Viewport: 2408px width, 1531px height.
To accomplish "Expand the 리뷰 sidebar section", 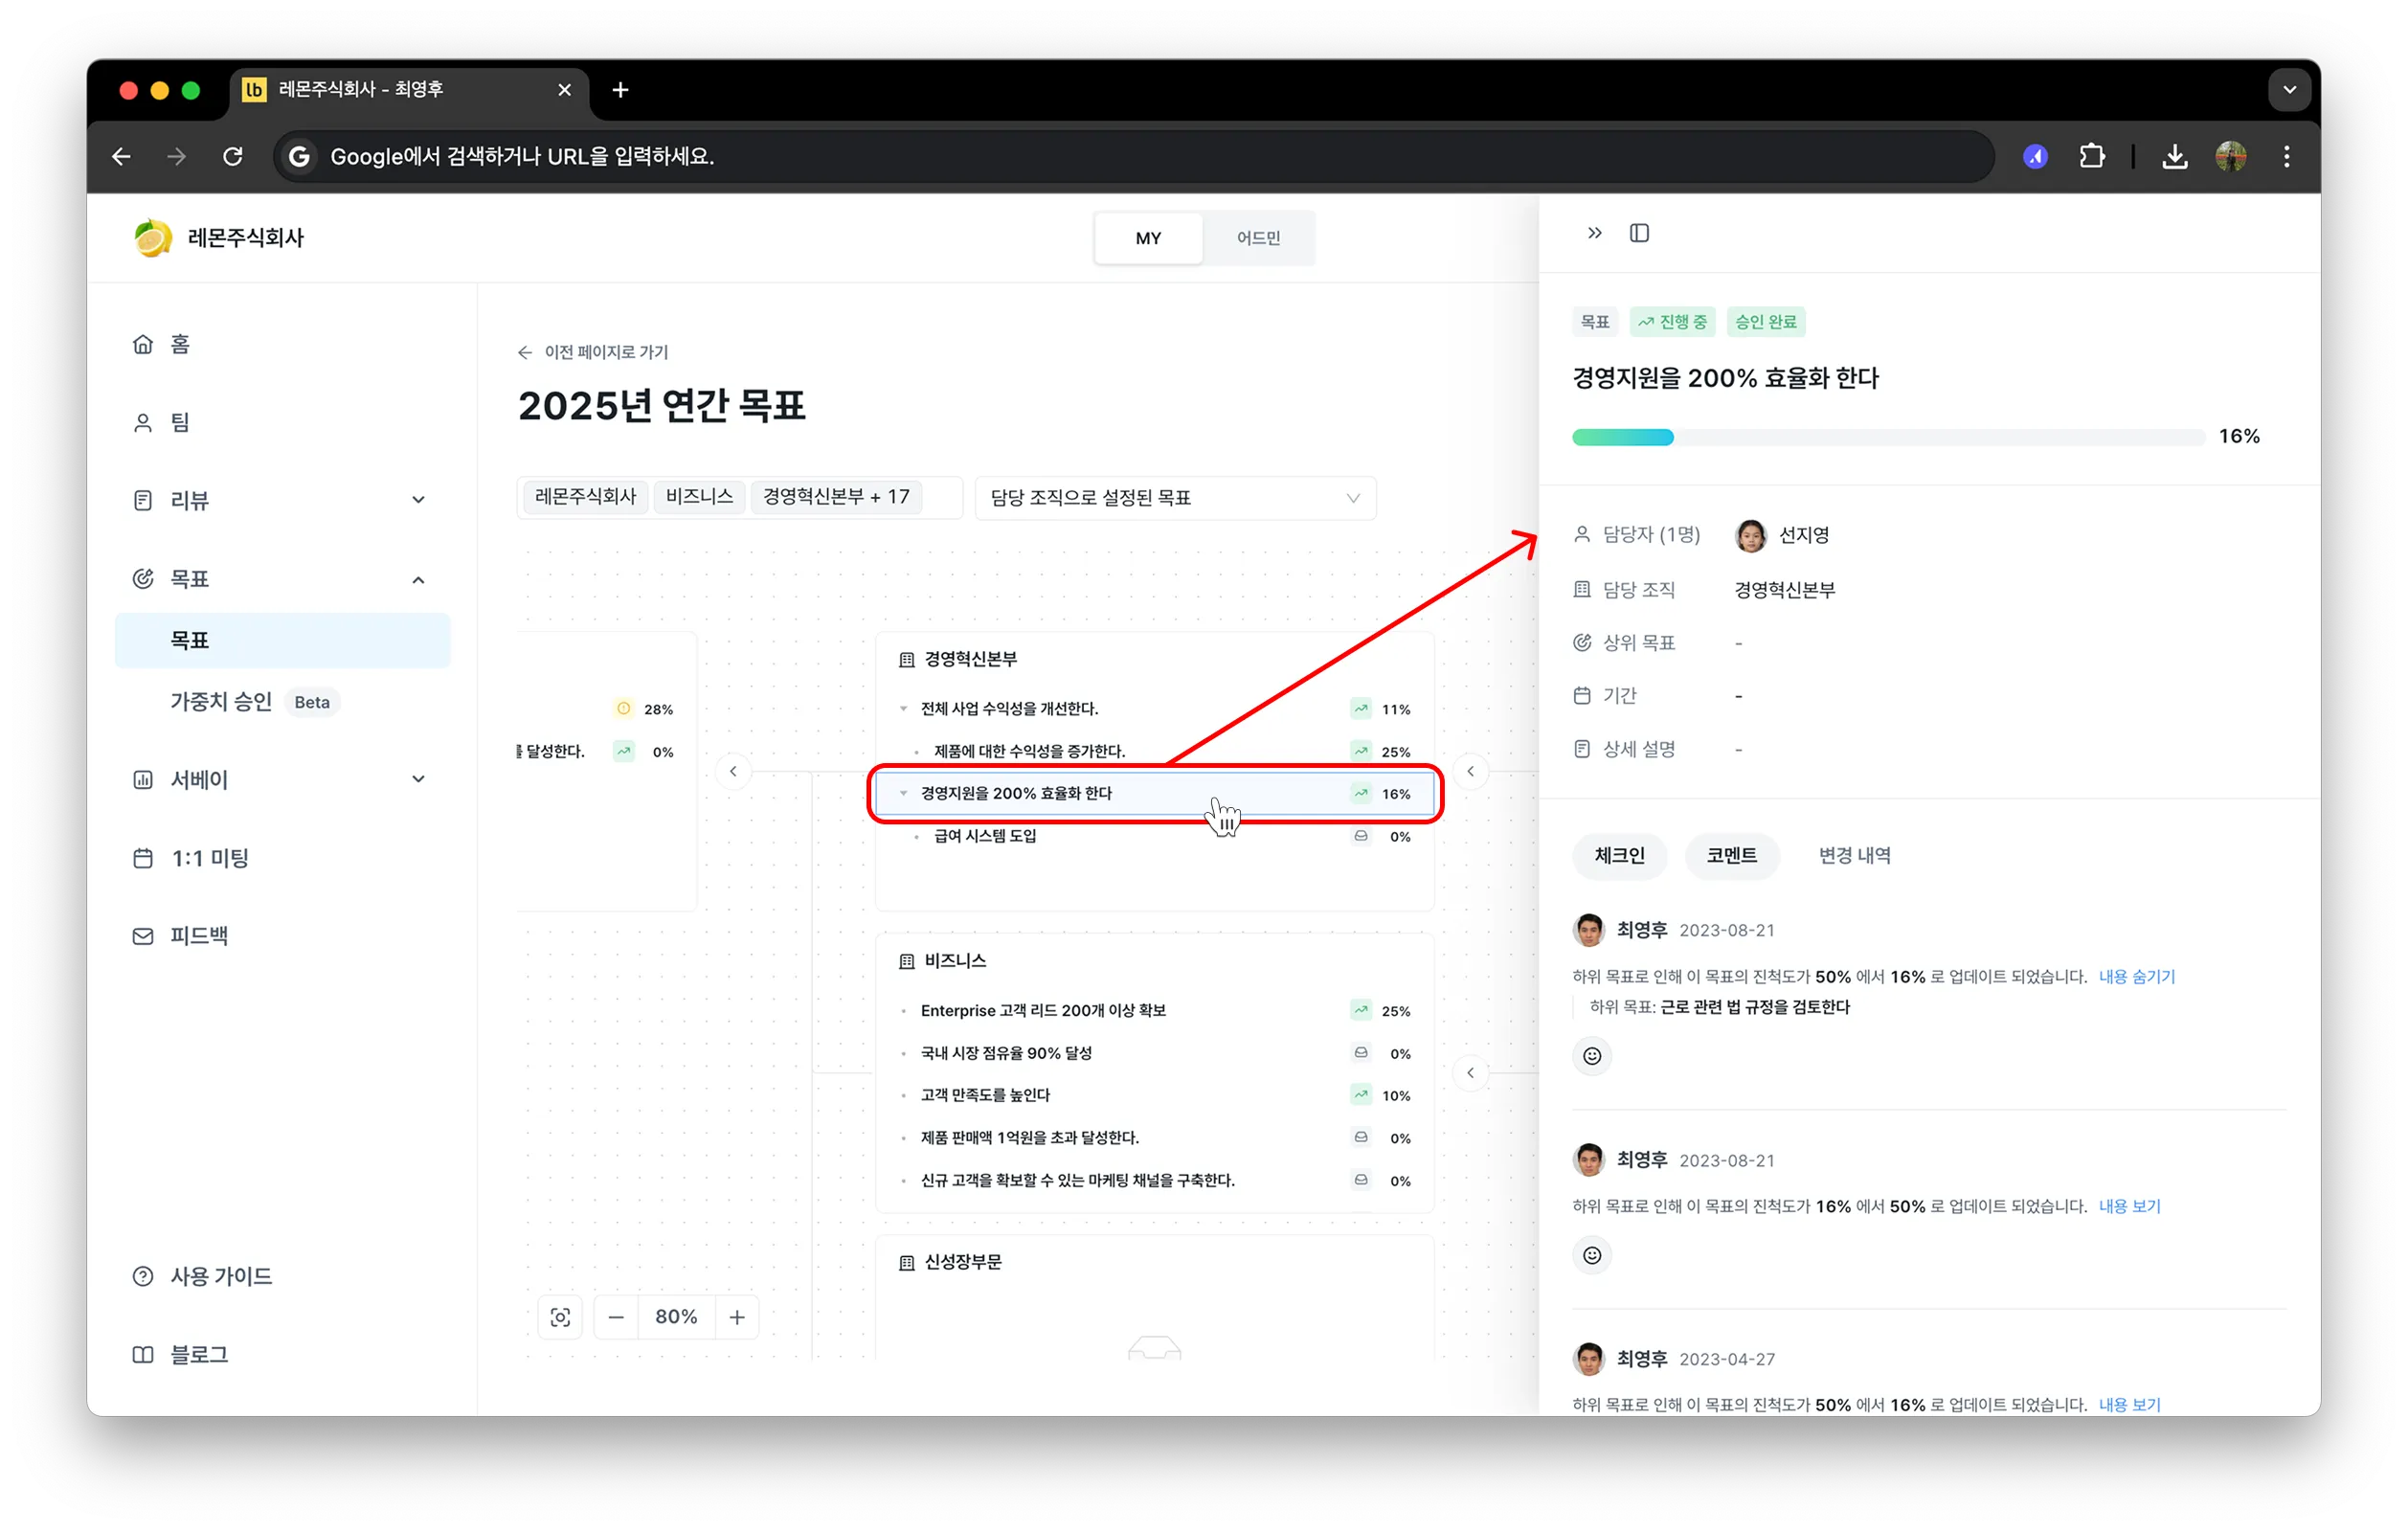I will click(x=418, y=500).
